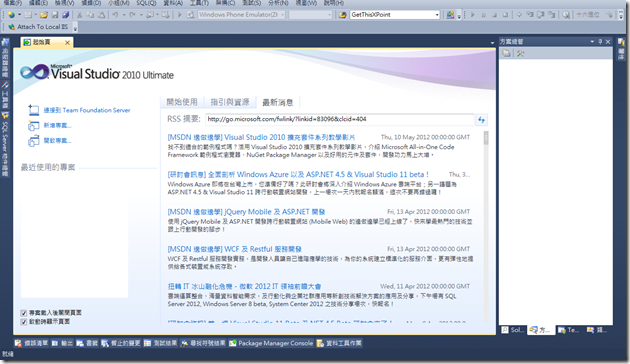
Task: Expand the GetThisXPoint find combo box dropdown
Action: pos(437,15)
